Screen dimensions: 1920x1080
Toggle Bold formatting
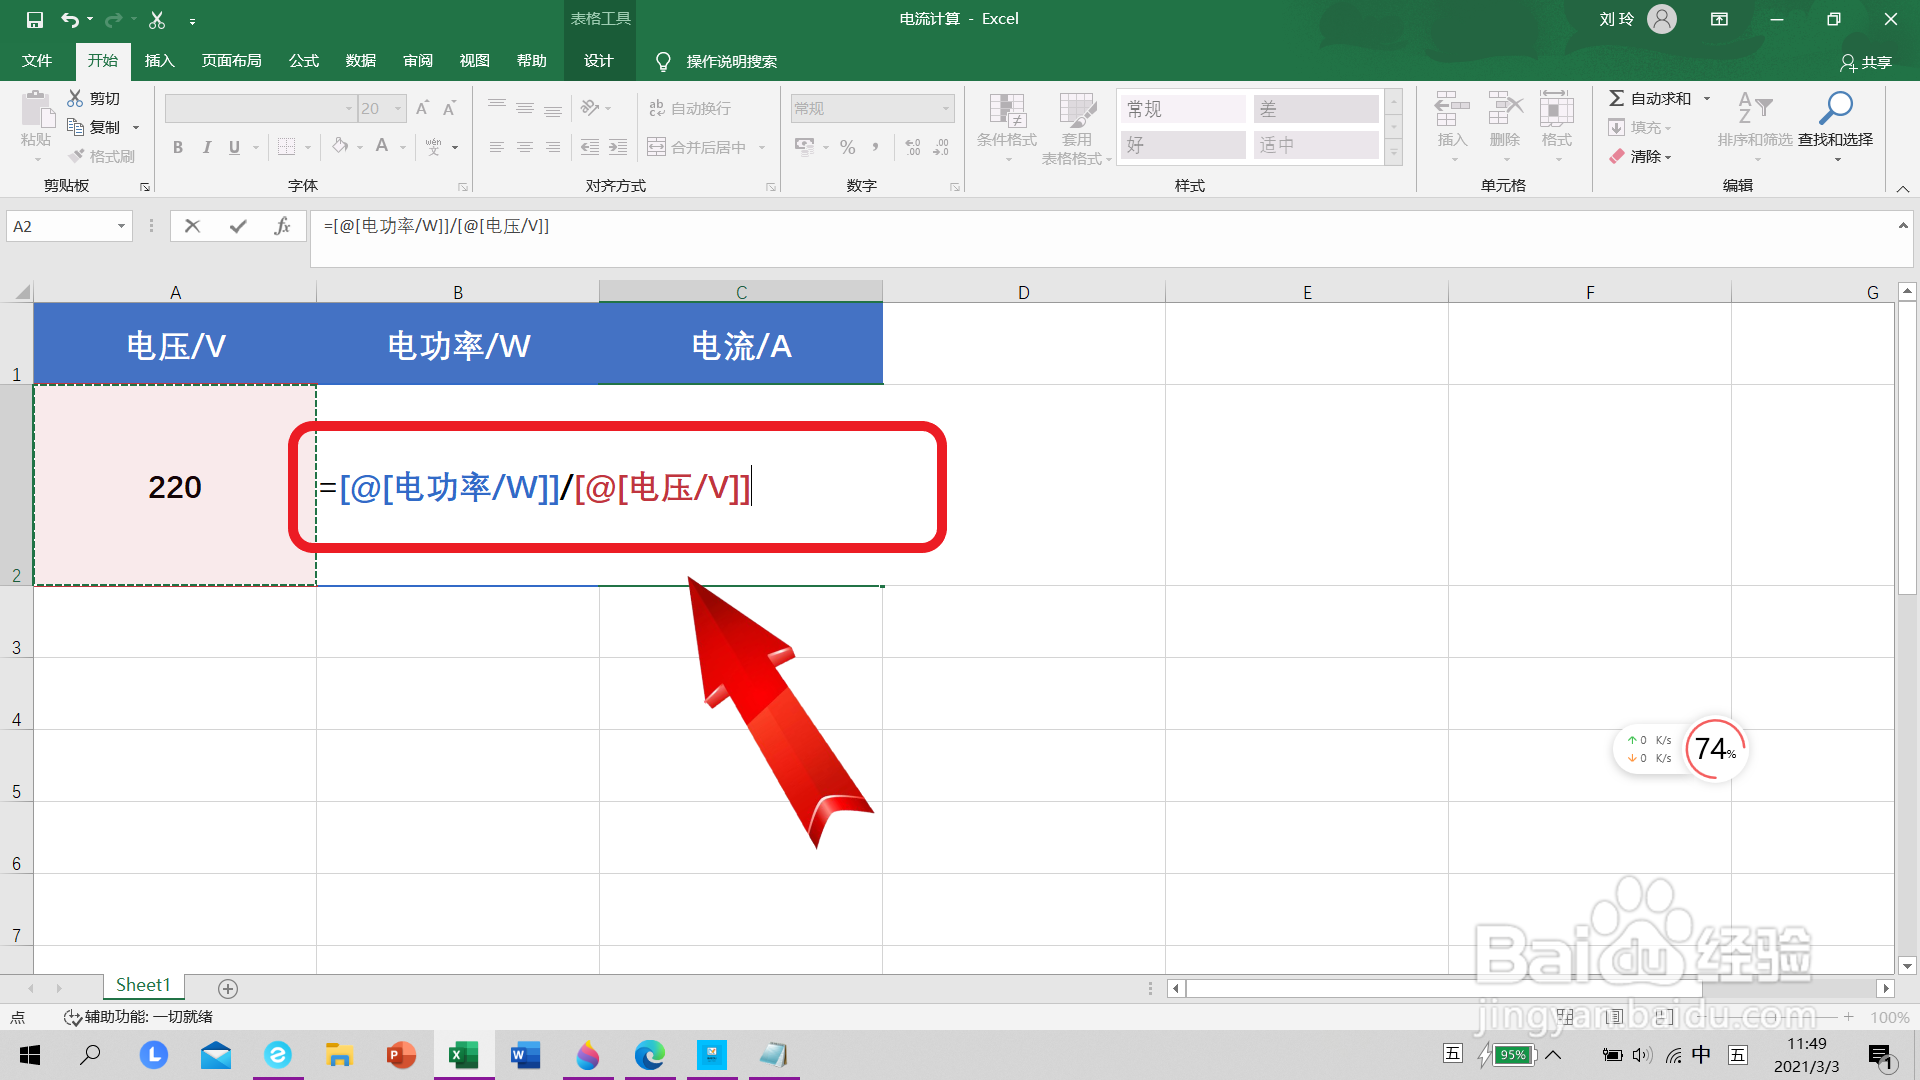178,147
